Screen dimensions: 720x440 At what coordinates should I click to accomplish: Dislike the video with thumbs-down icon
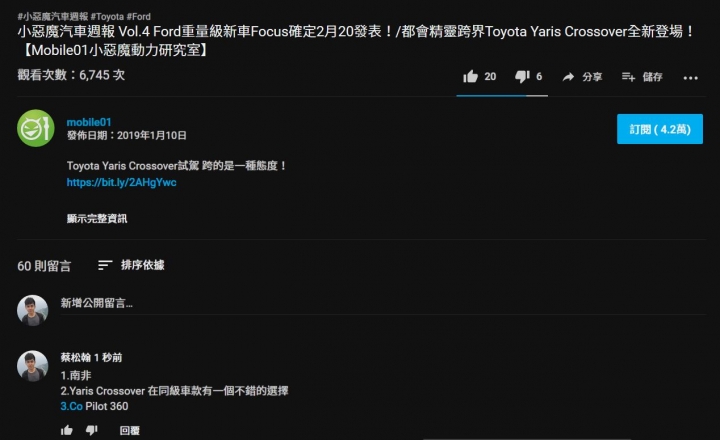point(522,76)
